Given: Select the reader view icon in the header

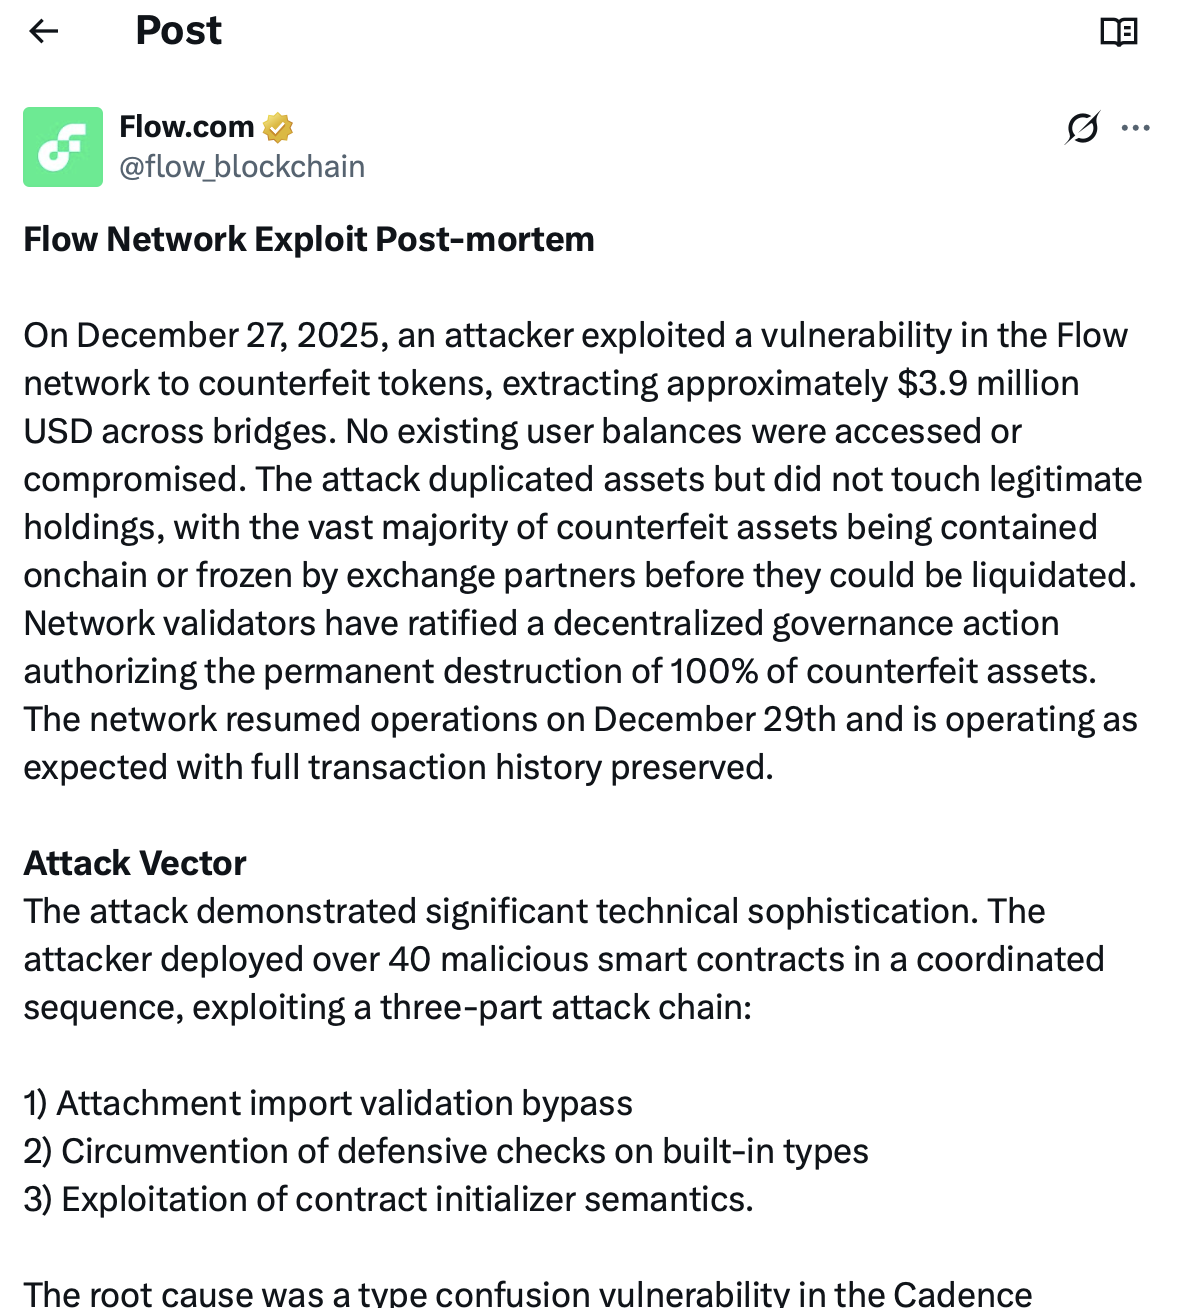Looking at the screenshot, I should 1120,31.
